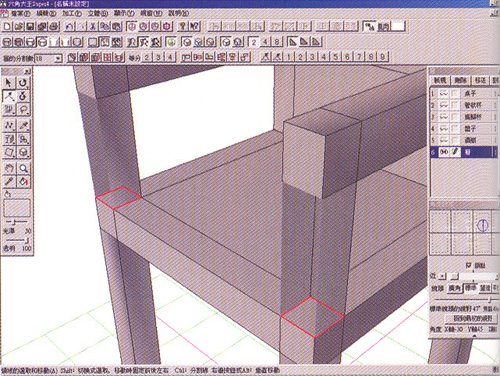Image resolution: width=500 pixels, height=376 pixels.
Task: Select the paint bucket tool
Action: (x=23, y=182)
